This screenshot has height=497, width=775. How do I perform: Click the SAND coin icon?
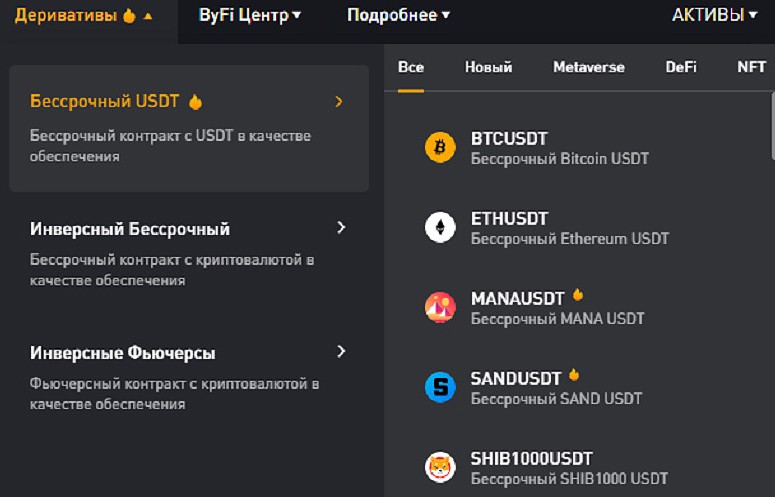(440, 387)
